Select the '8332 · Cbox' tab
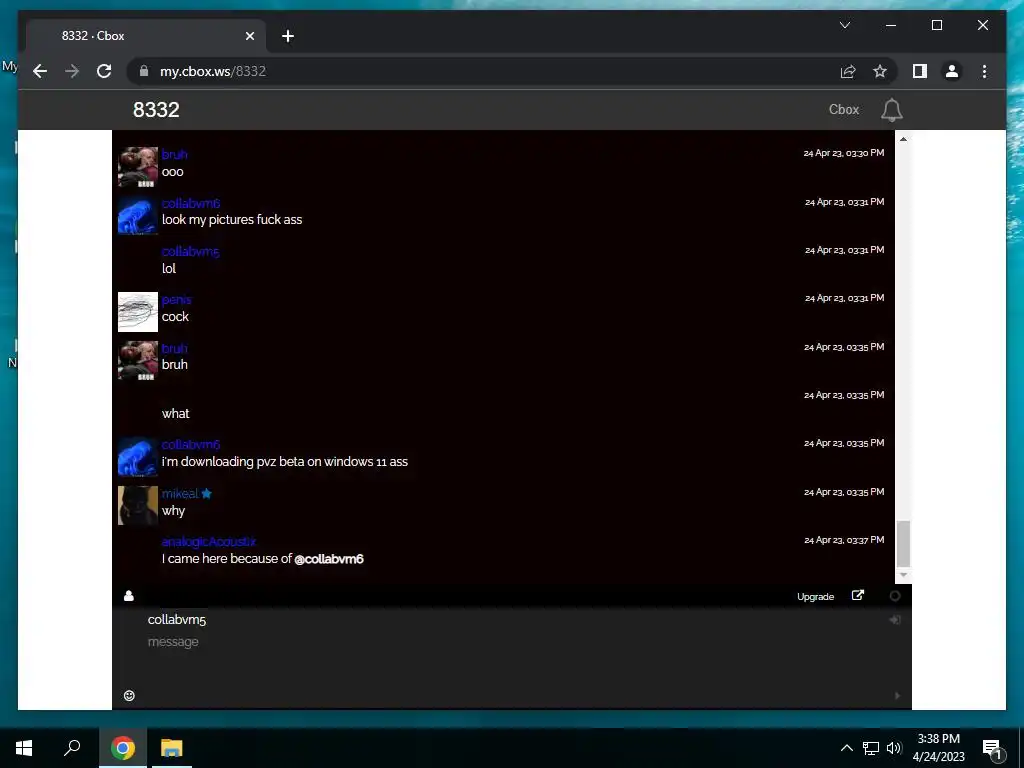This screenshot has height=768, width=1024. coord(146,36)
